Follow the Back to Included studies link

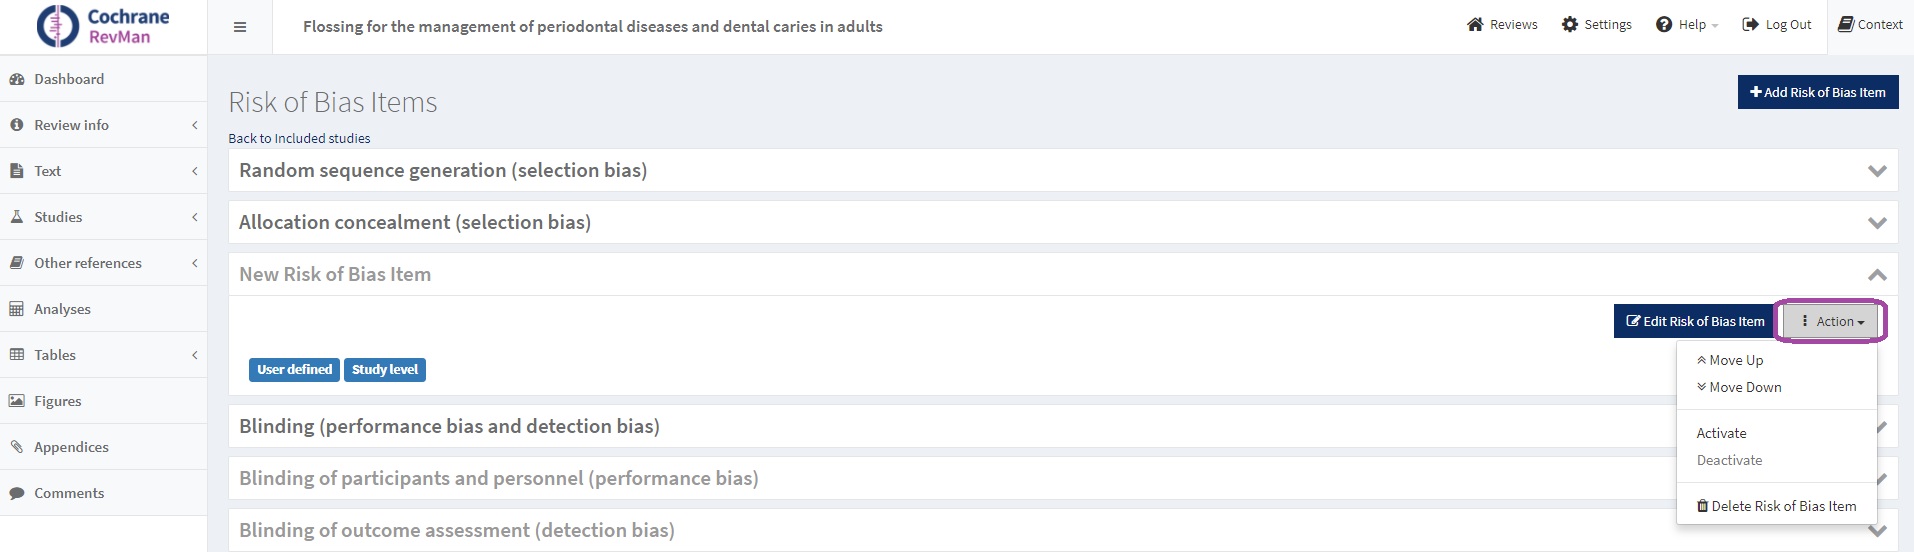[x=299, y=138]
